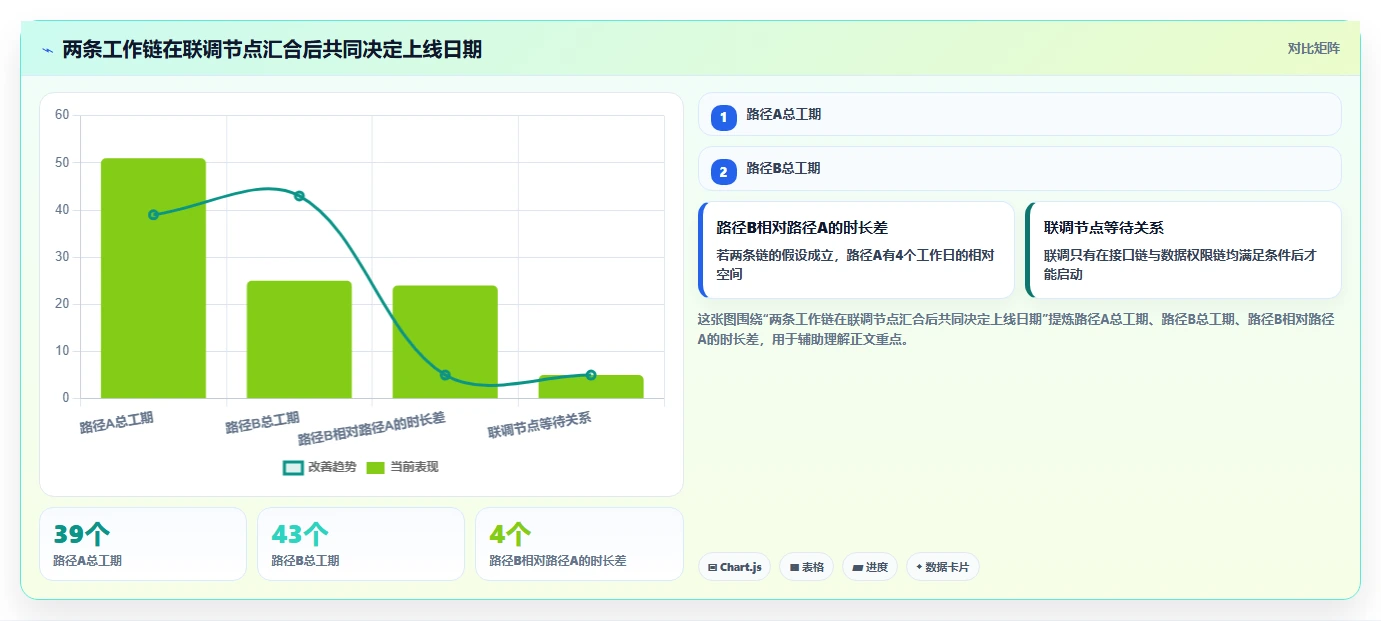This screenshot has height=621, width=1381.
Task: Click the Chart.js tag chip
Action: (734, 567)
